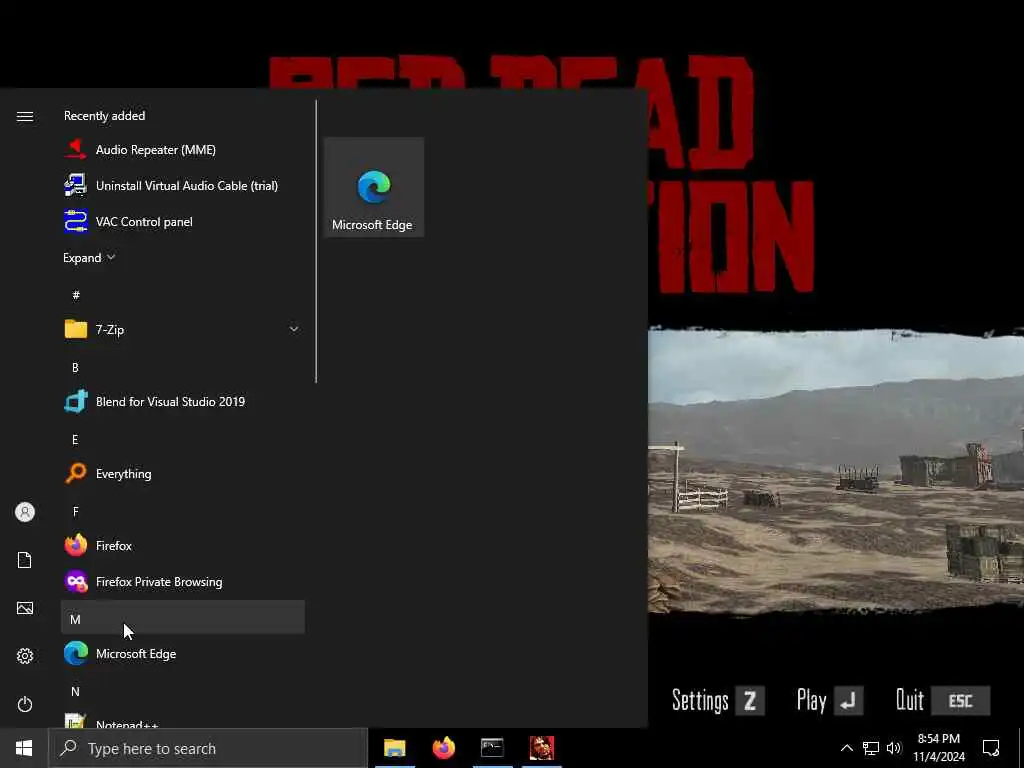Image resolution: width=1024 pixels, height=768 pixels.
Task: Launch Microsoft Edge from the app list
Action: click(183, 653)
